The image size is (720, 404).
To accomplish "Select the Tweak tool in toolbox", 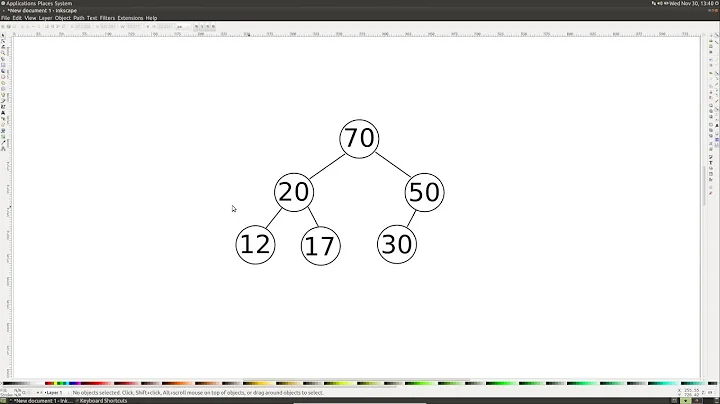I will (x=3, y=47).
